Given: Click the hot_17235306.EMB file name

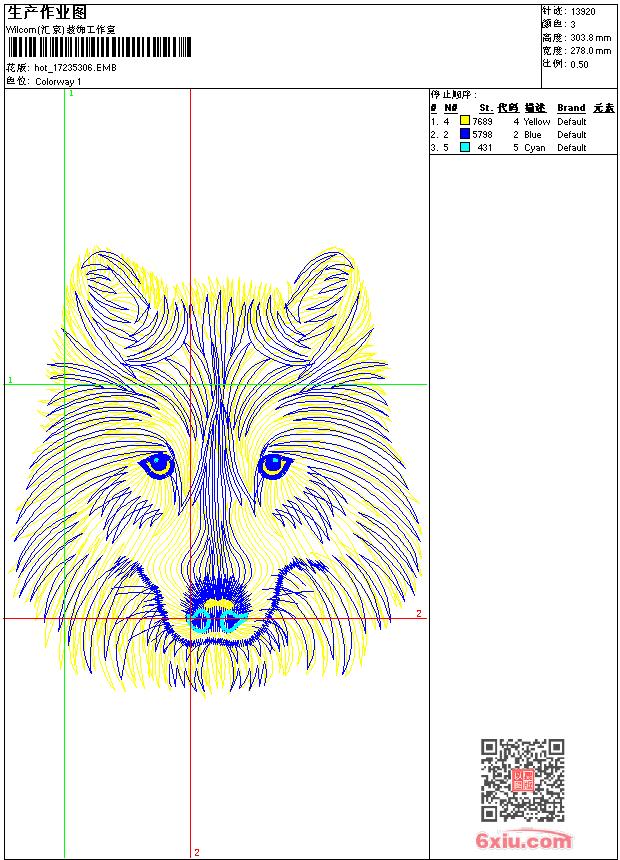Looking at the screenshot, I should tap(75, 68).
